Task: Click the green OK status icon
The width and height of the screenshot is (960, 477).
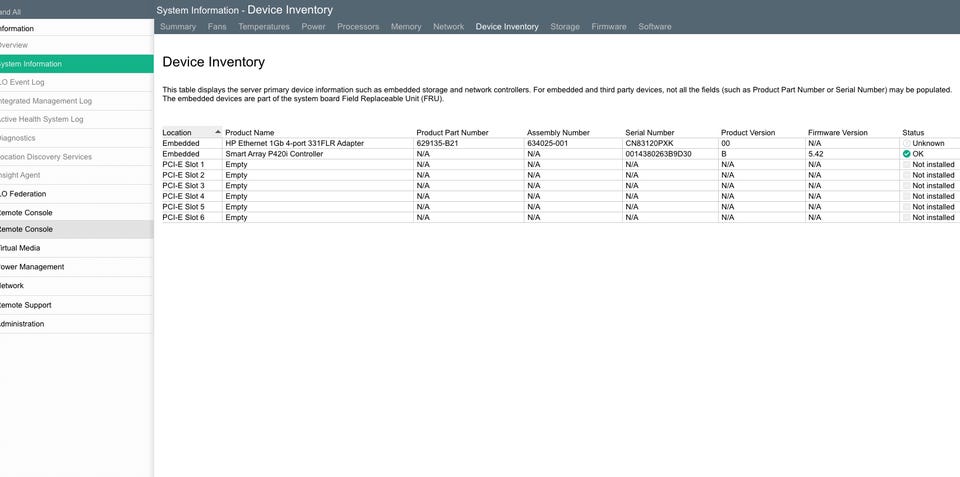Action: pyautogui.click(x=906, y=154)
